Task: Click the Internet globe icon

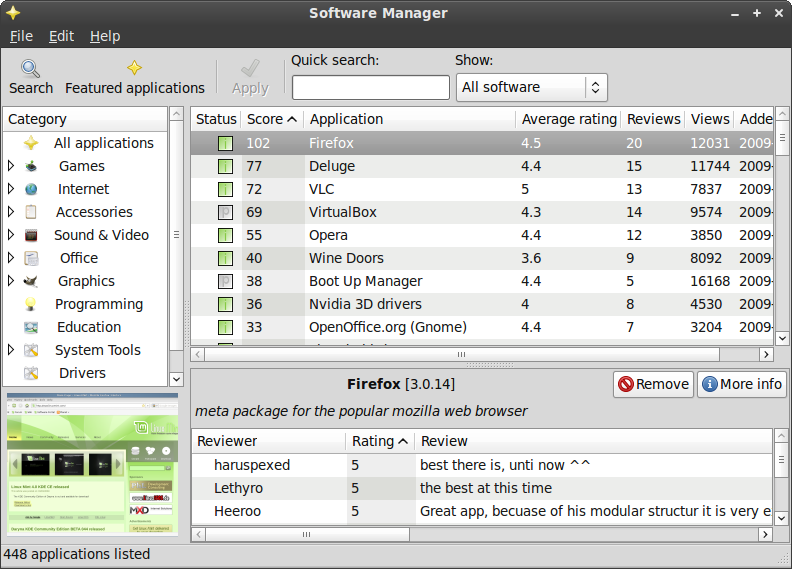Action: tap(31, 189)
